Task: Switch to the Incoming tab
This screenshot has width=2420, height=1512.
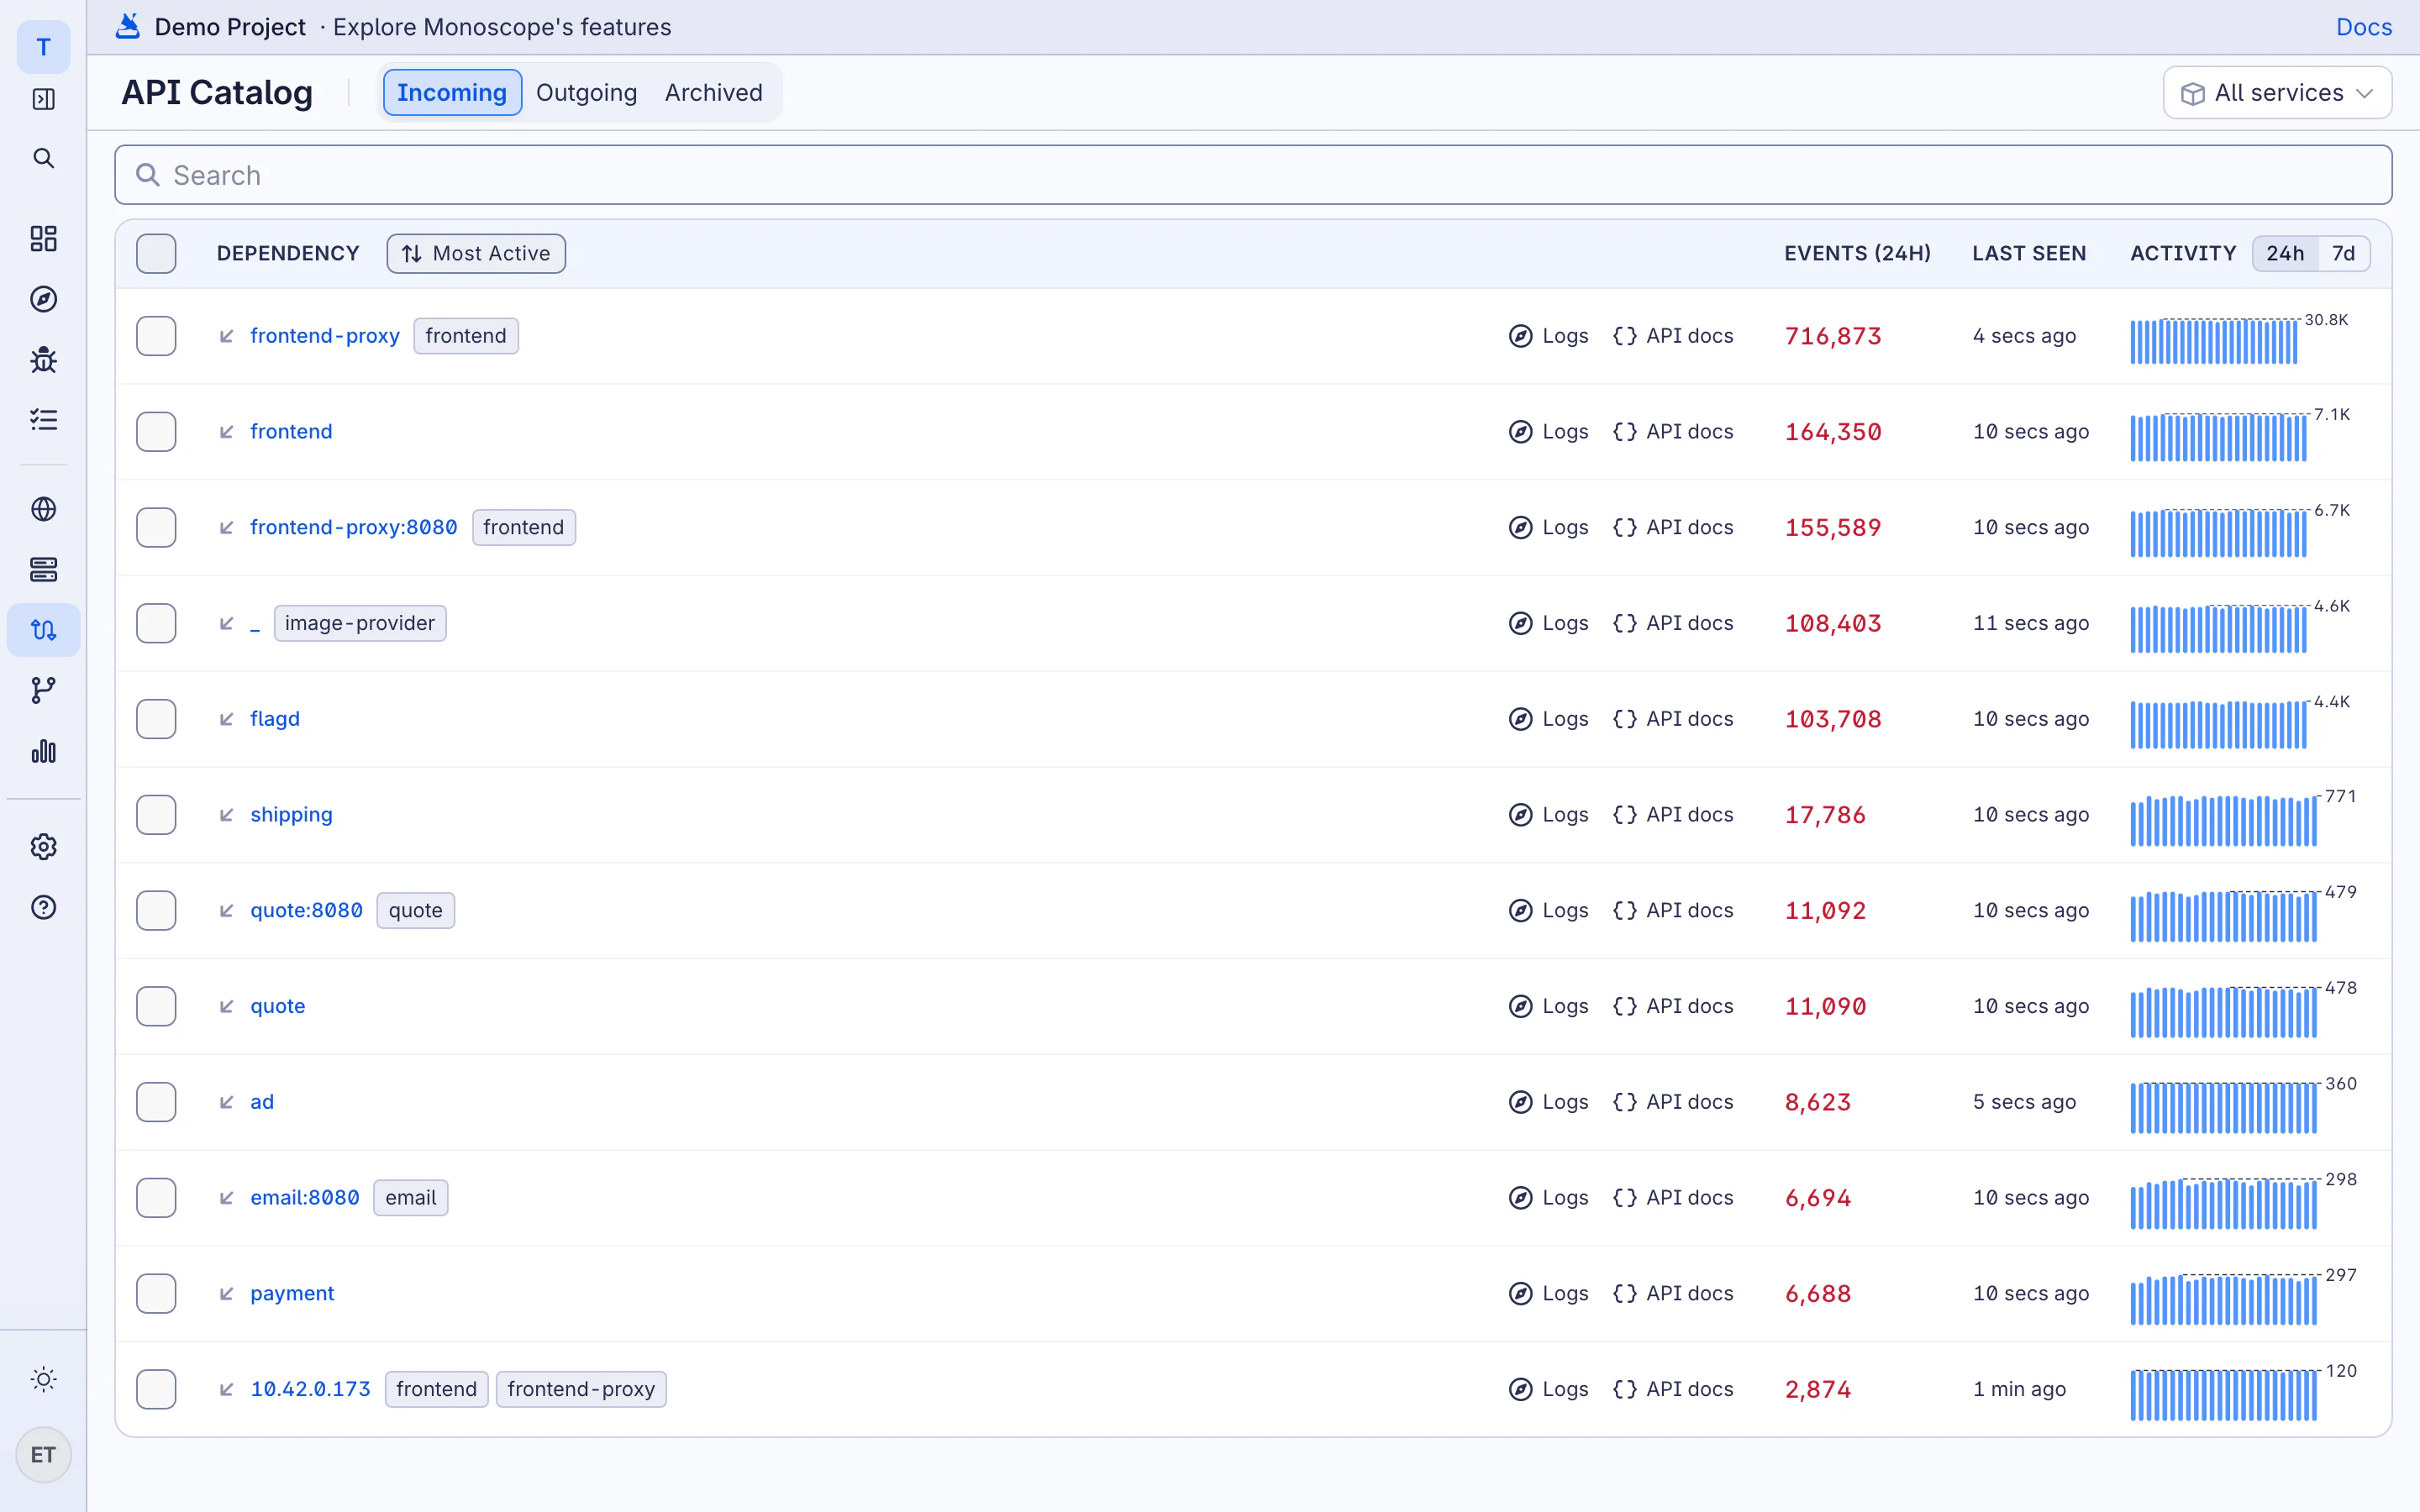Action: (x=452, y=93)
